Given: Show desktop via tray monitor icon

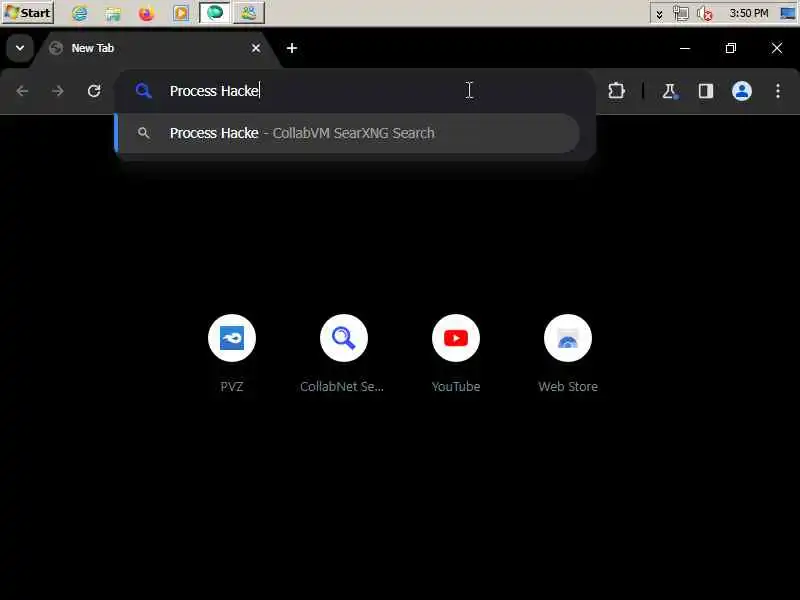Looking at the screenshot, I should tap(787, 13).
